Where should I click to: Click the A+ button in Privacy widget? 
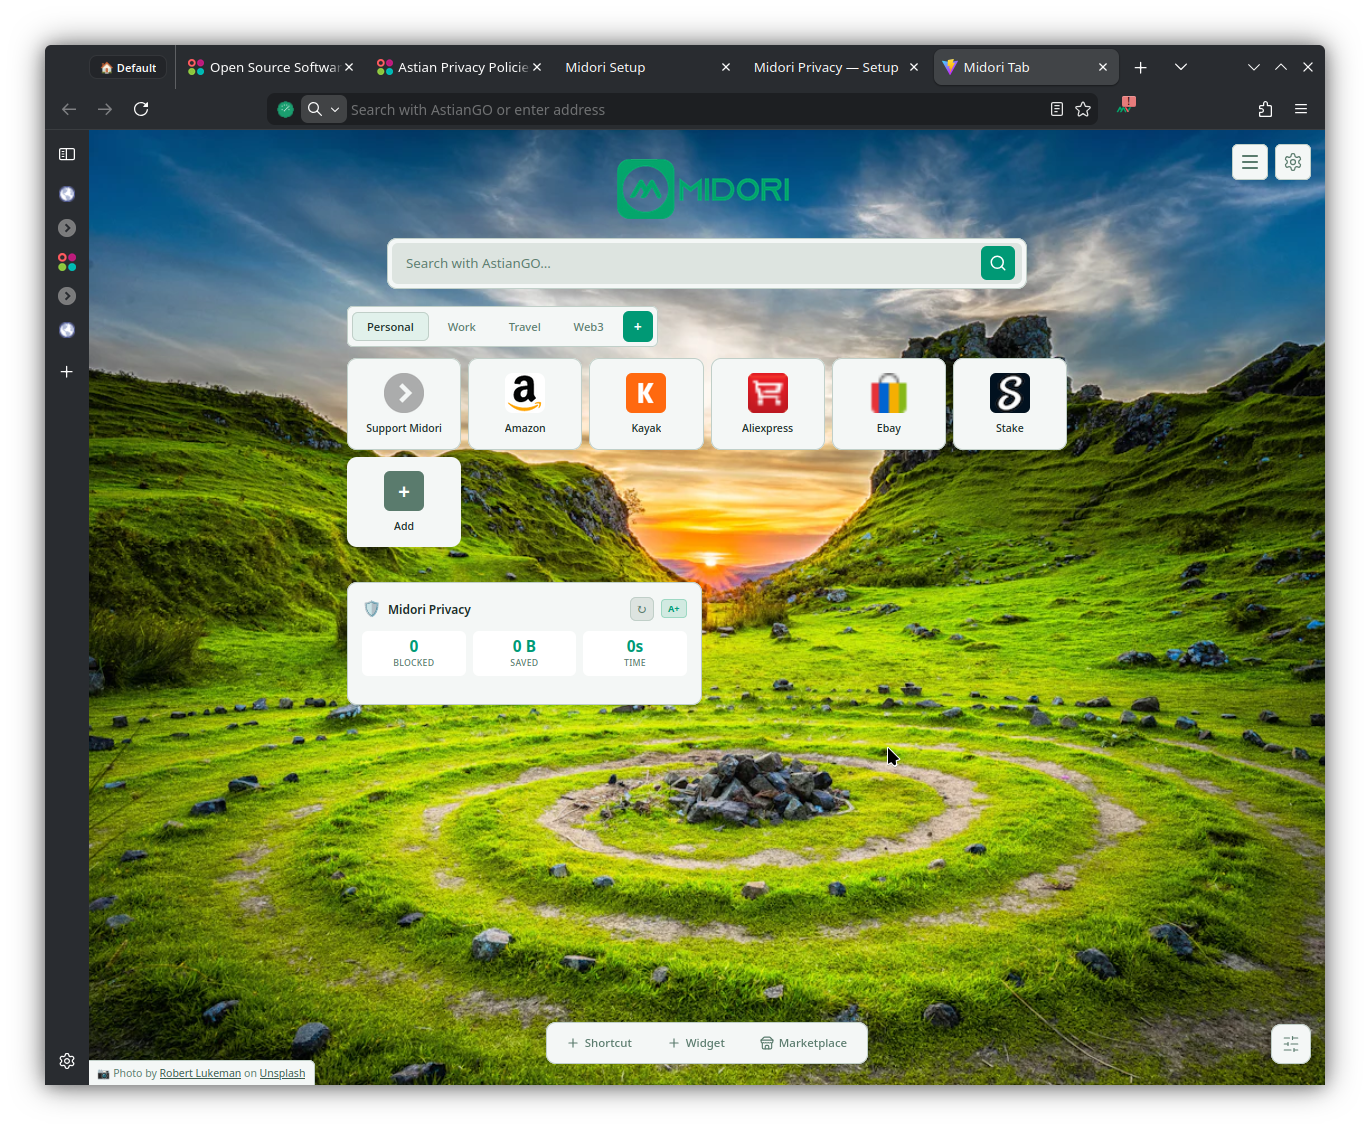tap(674, 609)
